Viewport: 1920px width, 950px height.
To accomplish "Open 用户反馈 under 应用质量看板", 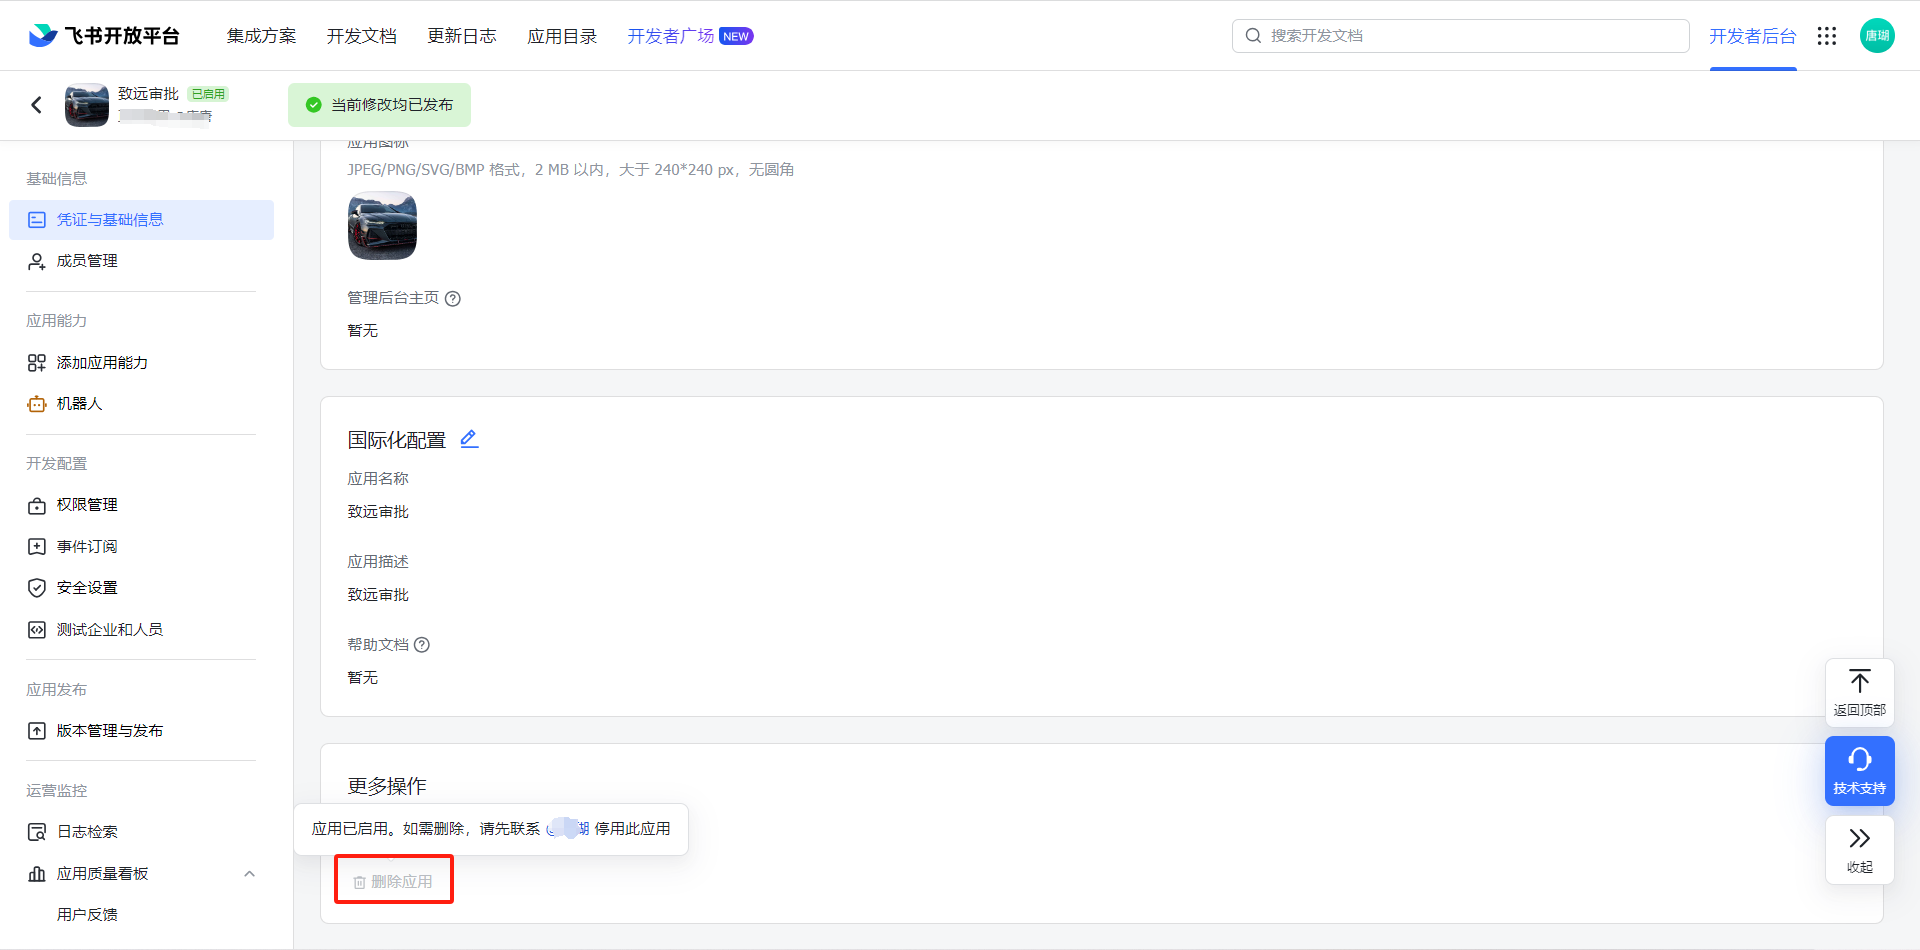I will [89, 913].
